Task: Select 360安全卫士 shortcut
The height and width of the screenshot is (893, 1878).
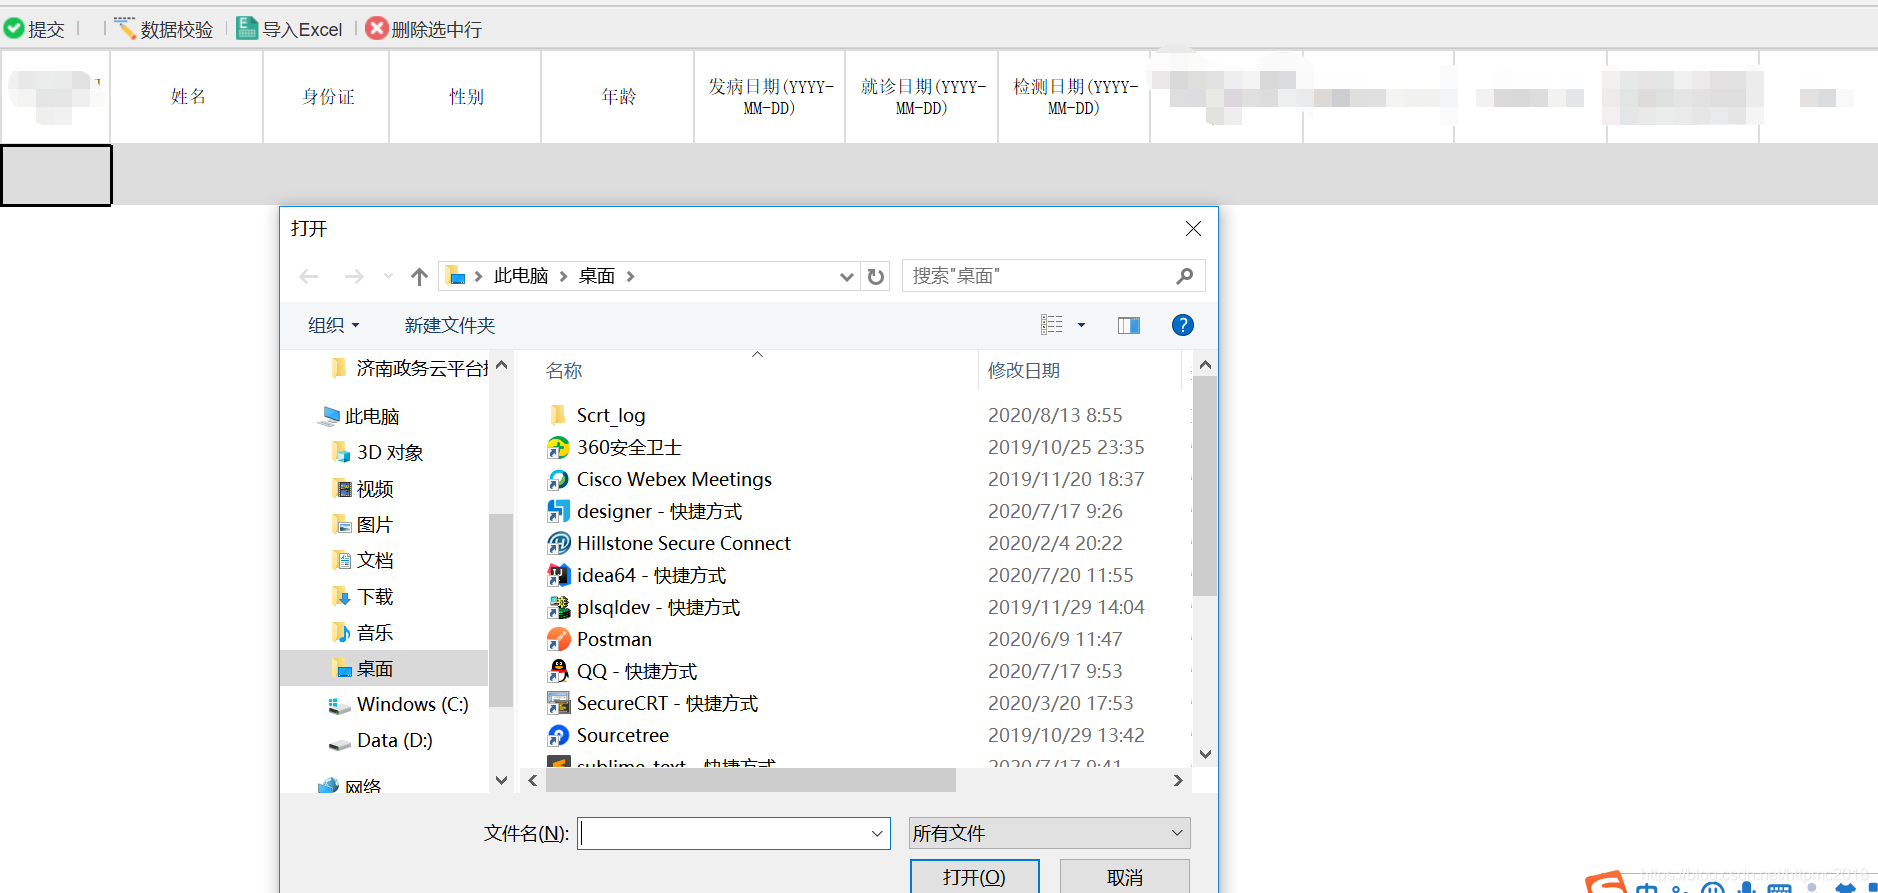Action: (614, 447)
